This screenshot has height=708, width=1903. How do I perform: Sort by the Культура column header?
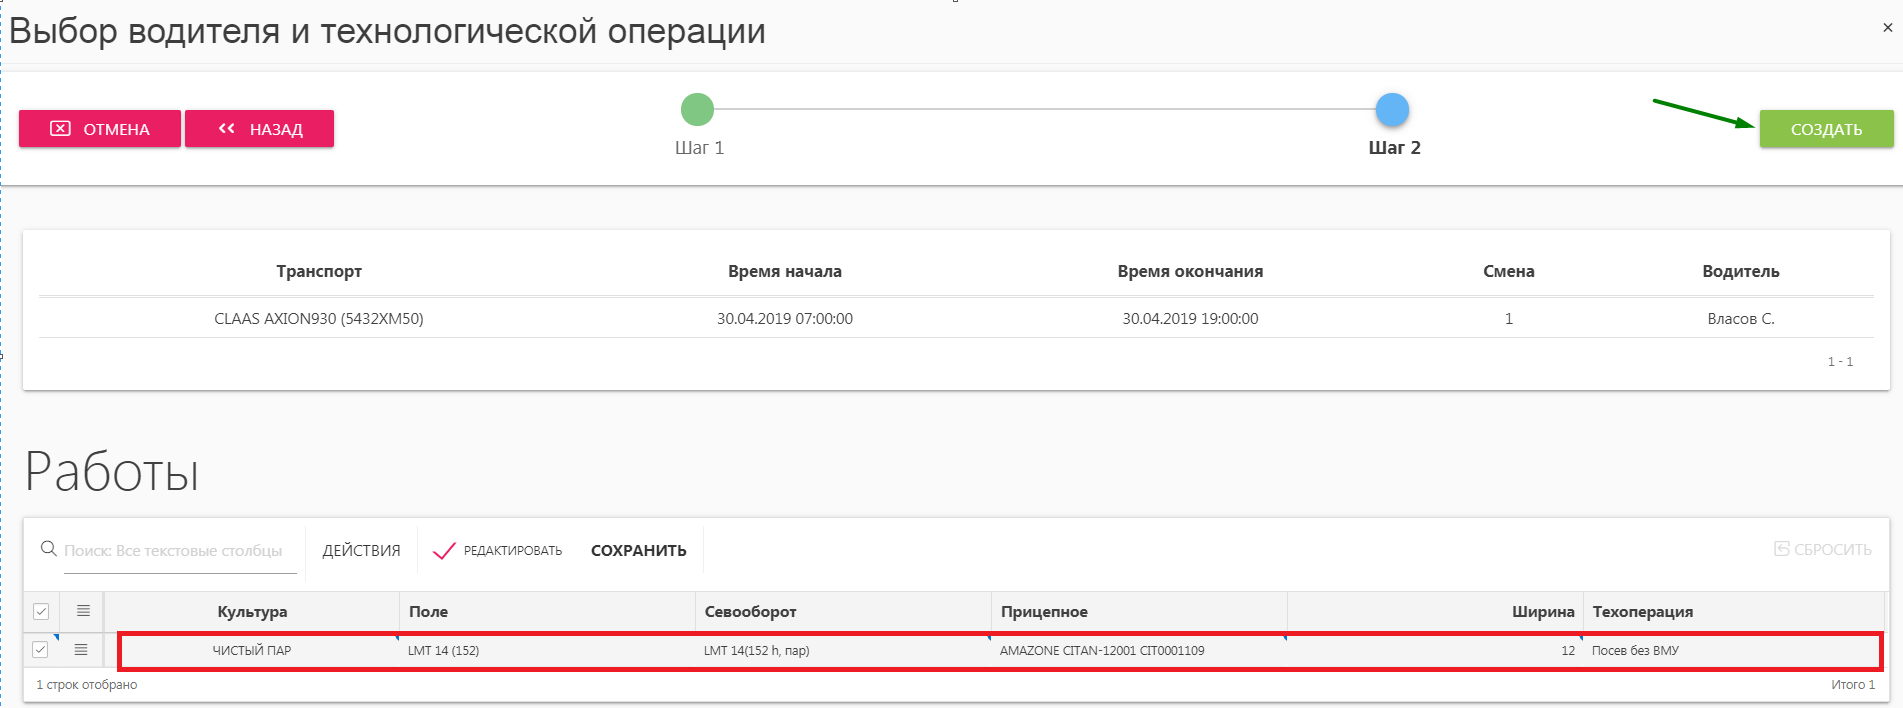(252, 612)
